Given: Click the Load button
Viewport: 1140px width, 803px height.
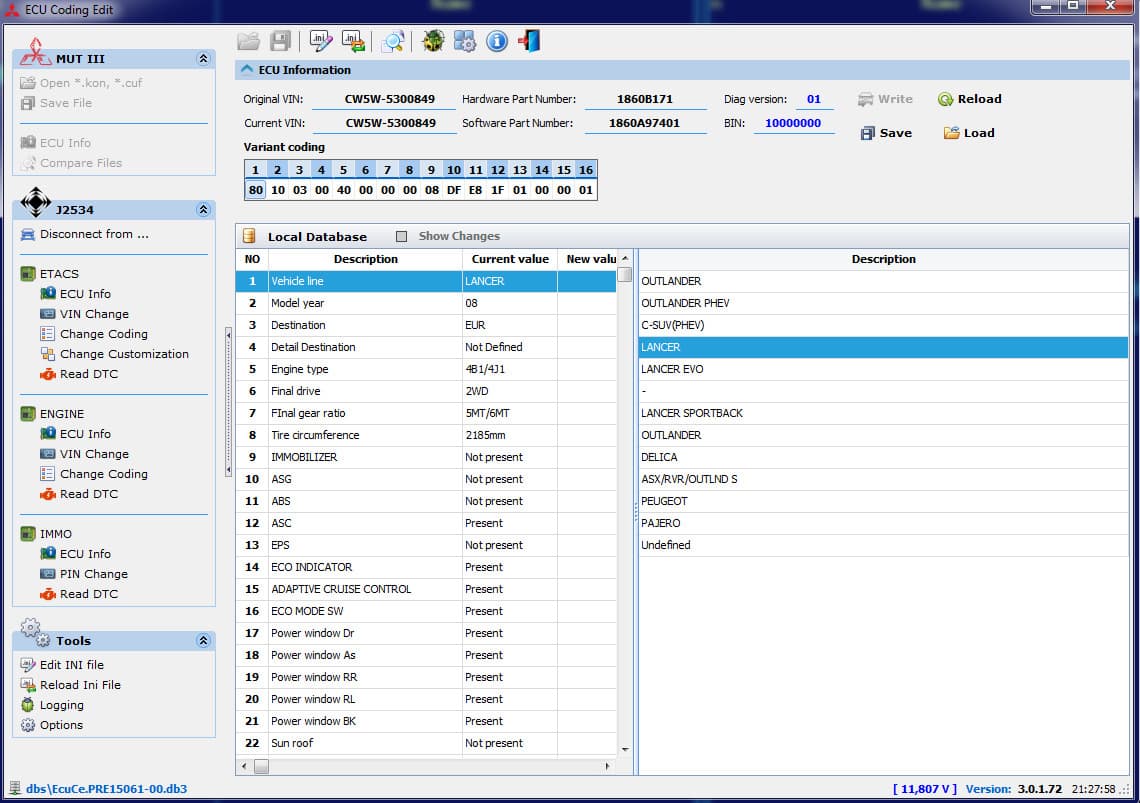Looking at the screenshot, I should click(969, 133).
